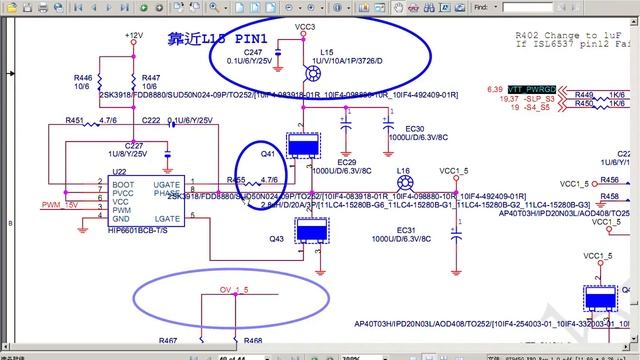Click the VCC3 power label
640x360 pixels.
pos(305,27)
